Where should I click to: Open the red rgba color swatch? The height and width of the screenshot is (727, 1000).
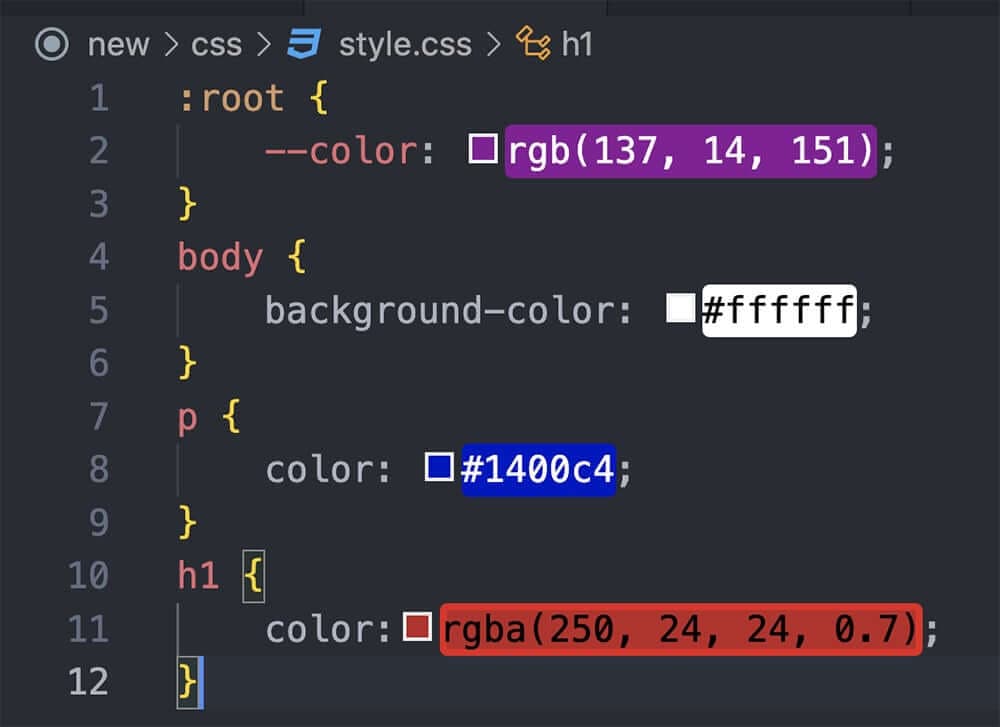pos(417,628)
